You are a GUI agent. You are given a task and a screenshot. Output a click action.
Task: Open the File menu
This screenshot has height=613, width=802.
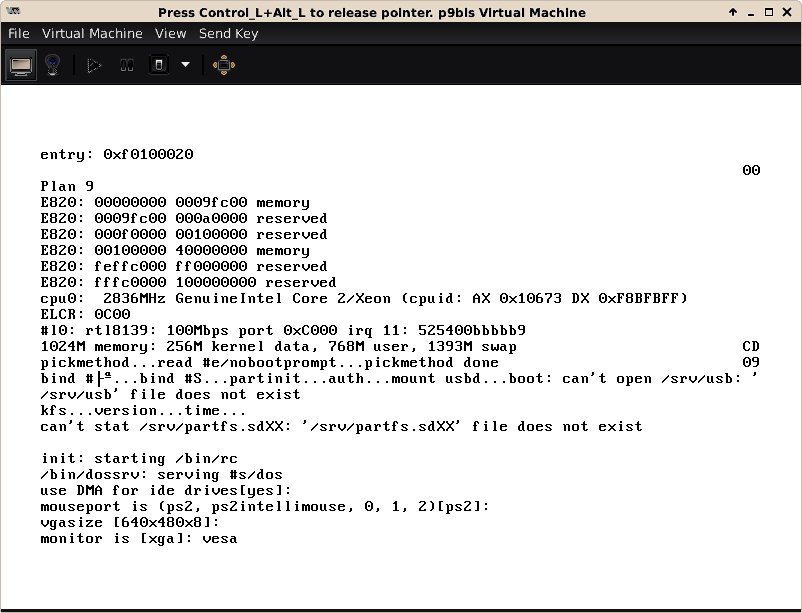click(x=18, y=33)
